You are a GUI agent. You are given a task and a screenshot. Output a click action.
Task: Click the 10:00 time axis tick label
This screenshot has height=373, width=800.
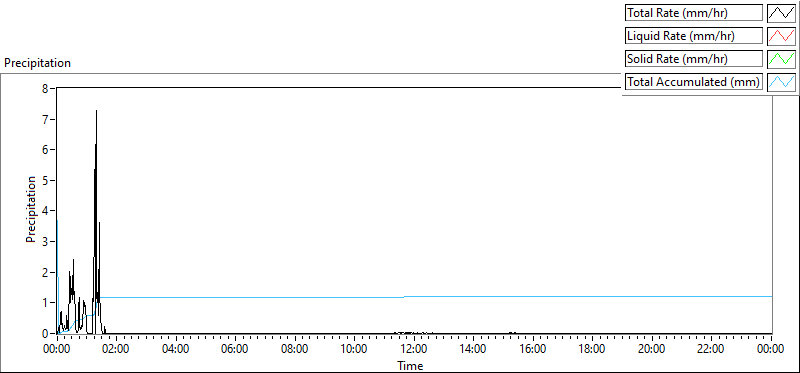pyautogui.click(x=354, y=350)
